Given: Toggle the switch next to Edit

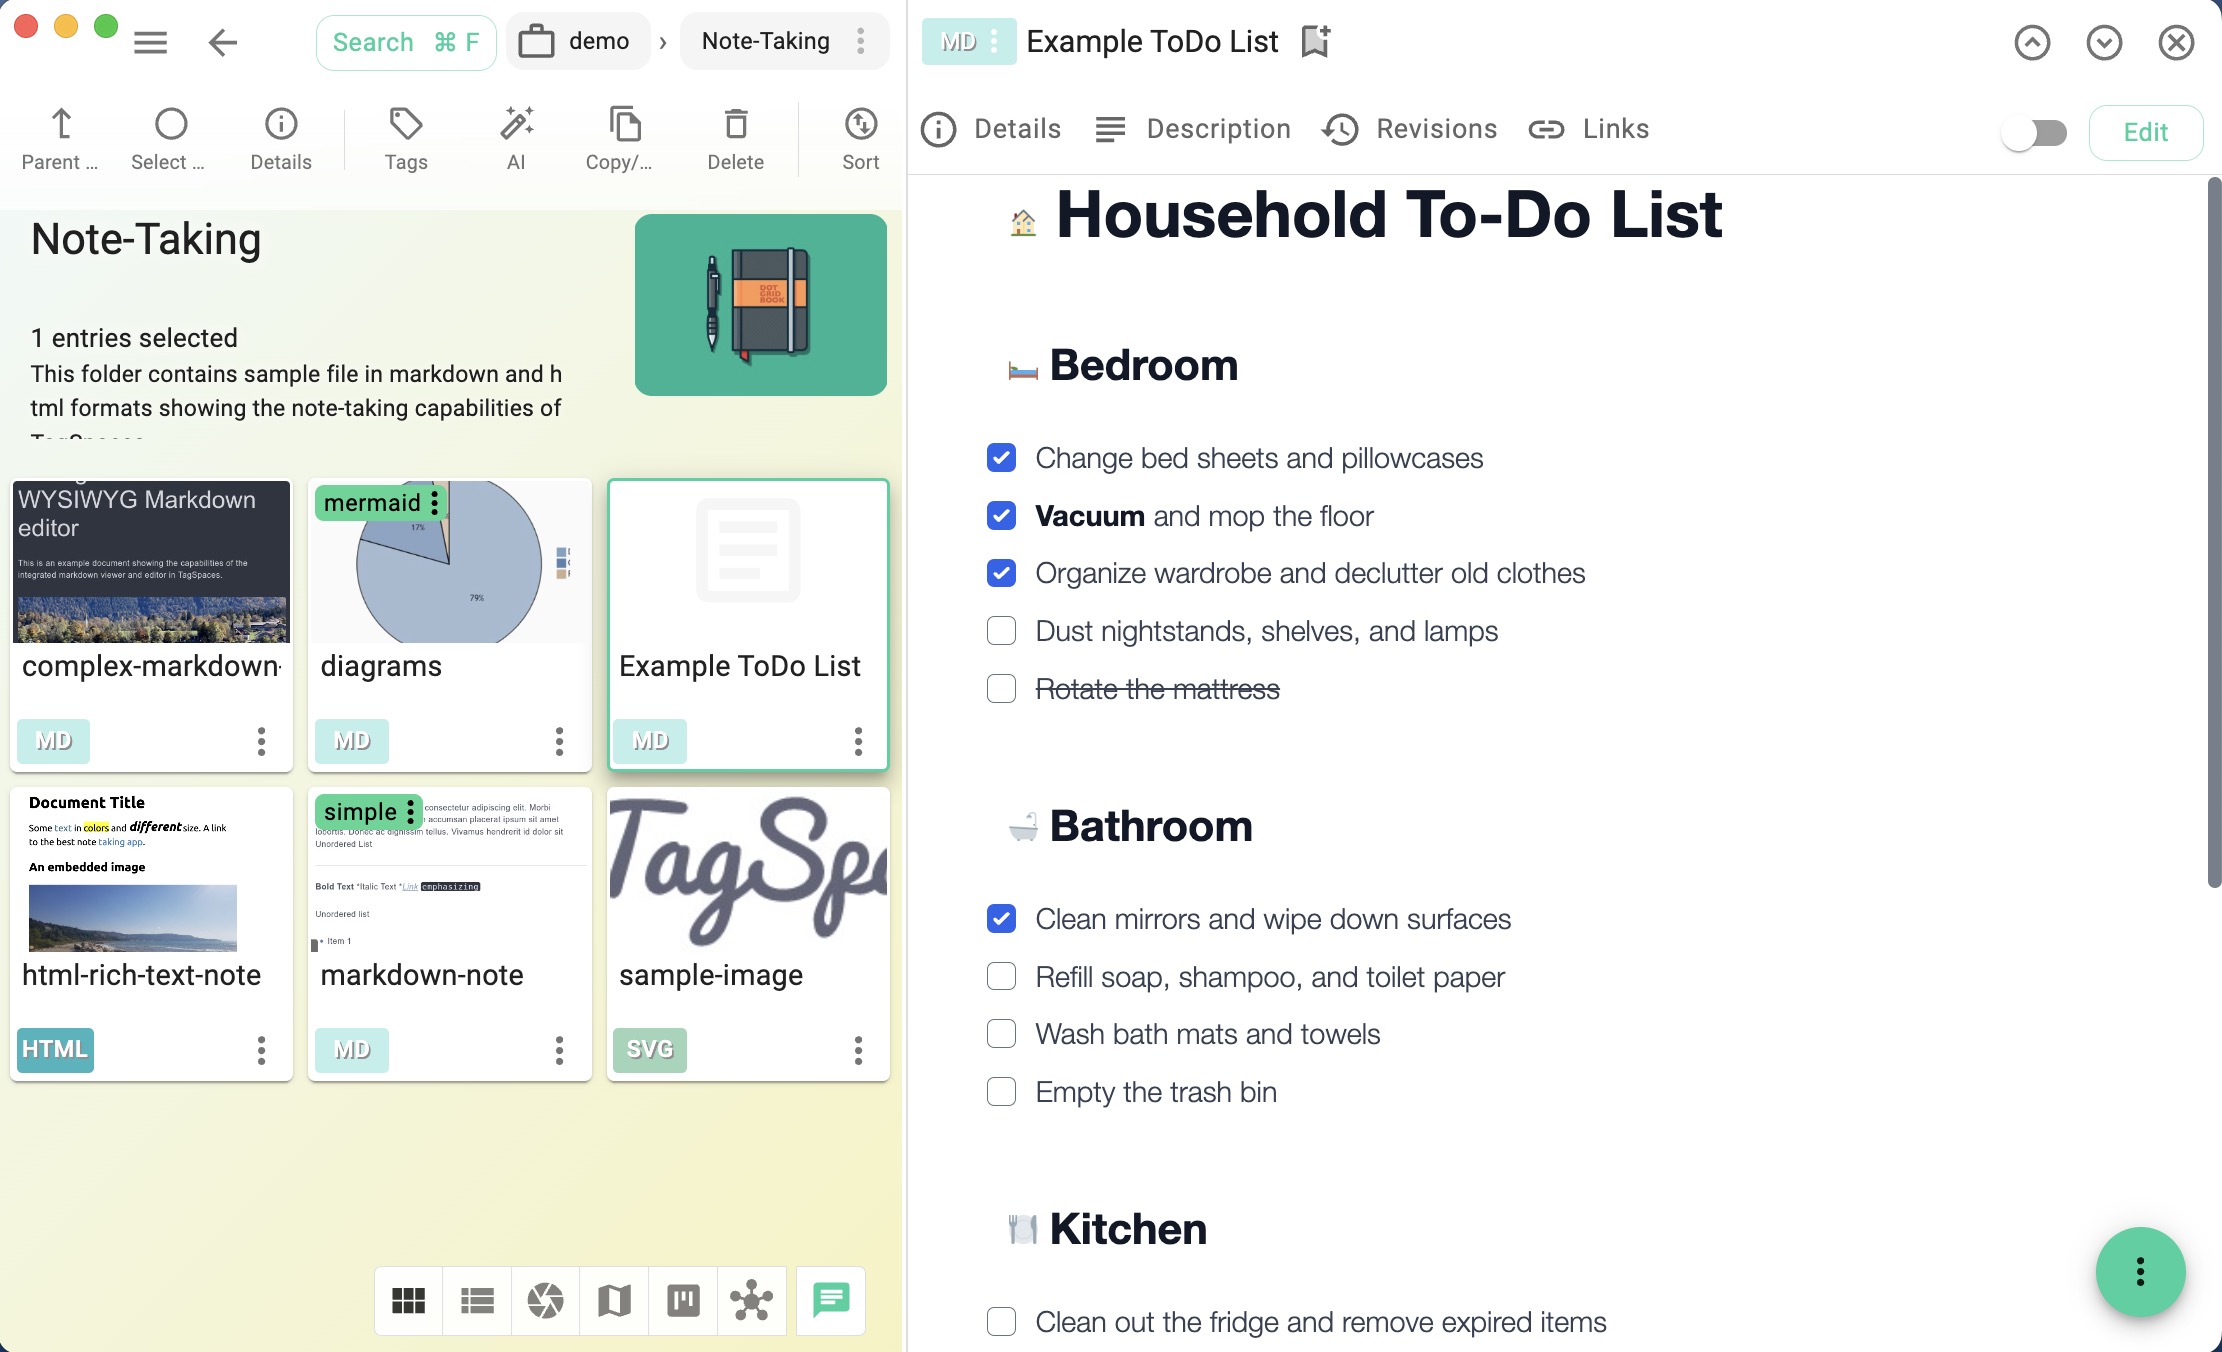Looking at the screenshot, I should 2034,132.
